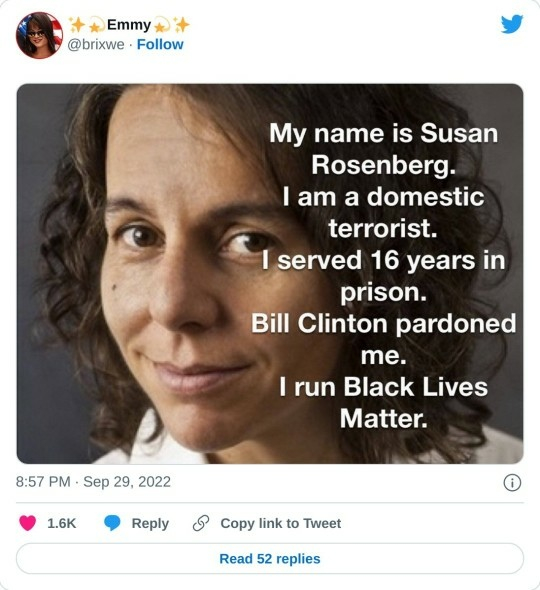Click the Reply text label
Viewport: 540px width, 590px height.
[150, 523]
